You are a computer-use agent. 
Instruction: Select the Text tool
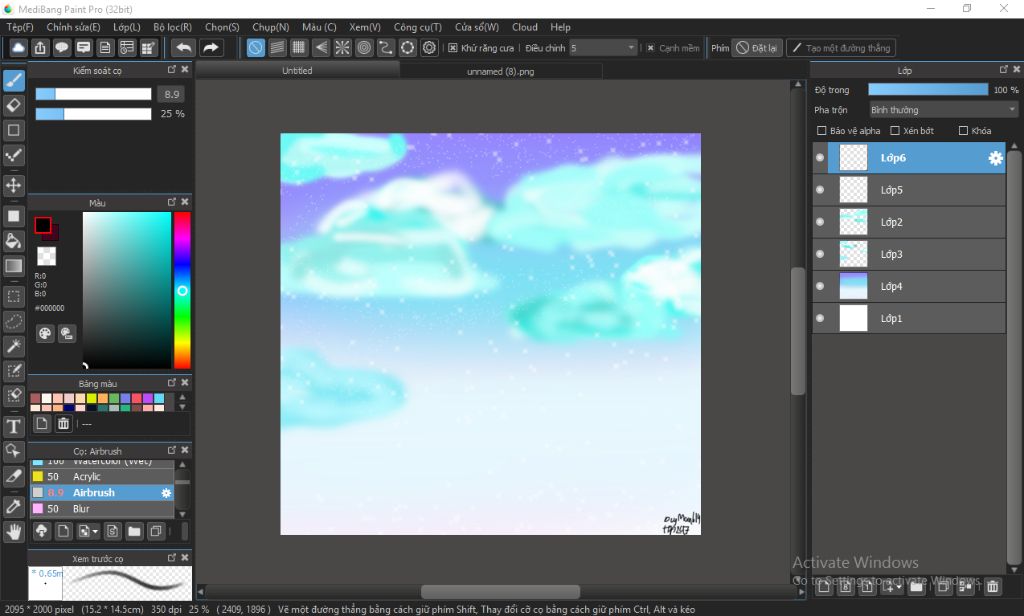point(14,427)
